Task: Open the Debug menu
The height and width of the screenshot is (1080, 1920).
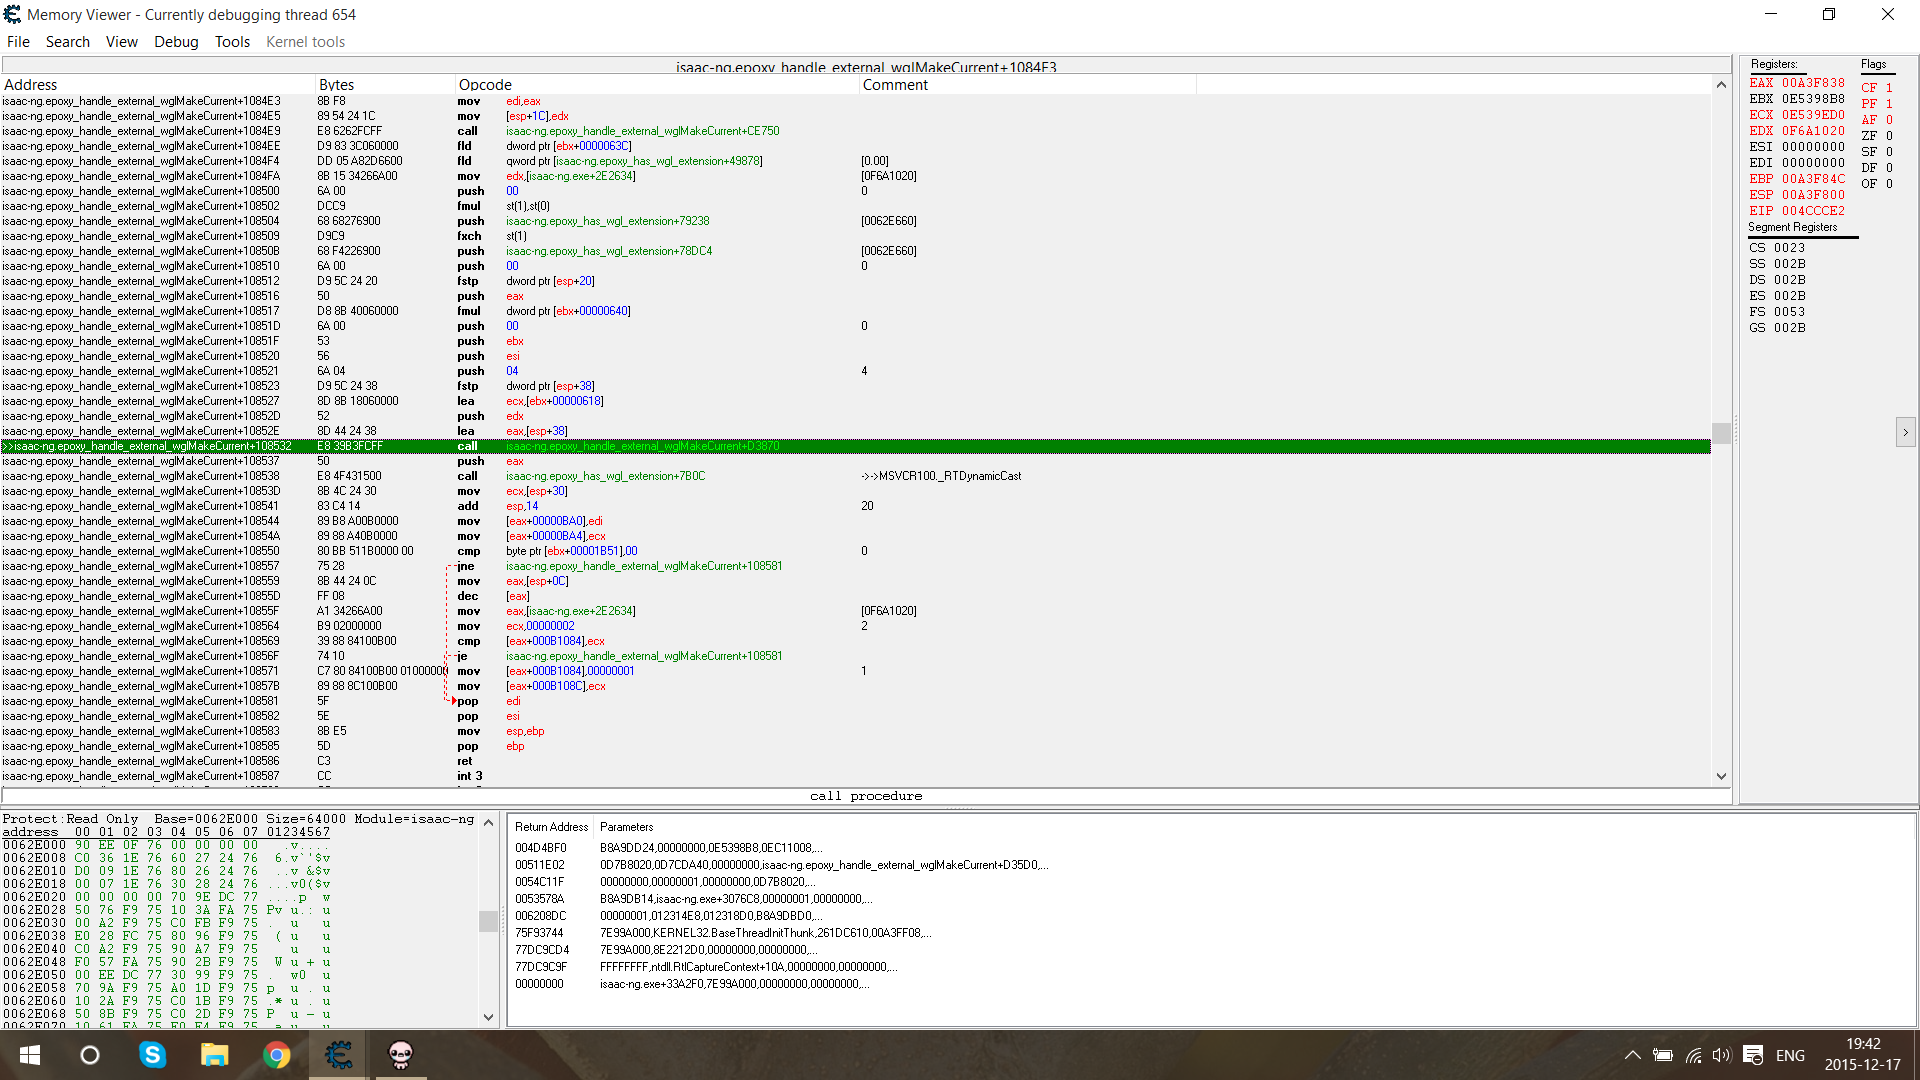Action: 176,42
